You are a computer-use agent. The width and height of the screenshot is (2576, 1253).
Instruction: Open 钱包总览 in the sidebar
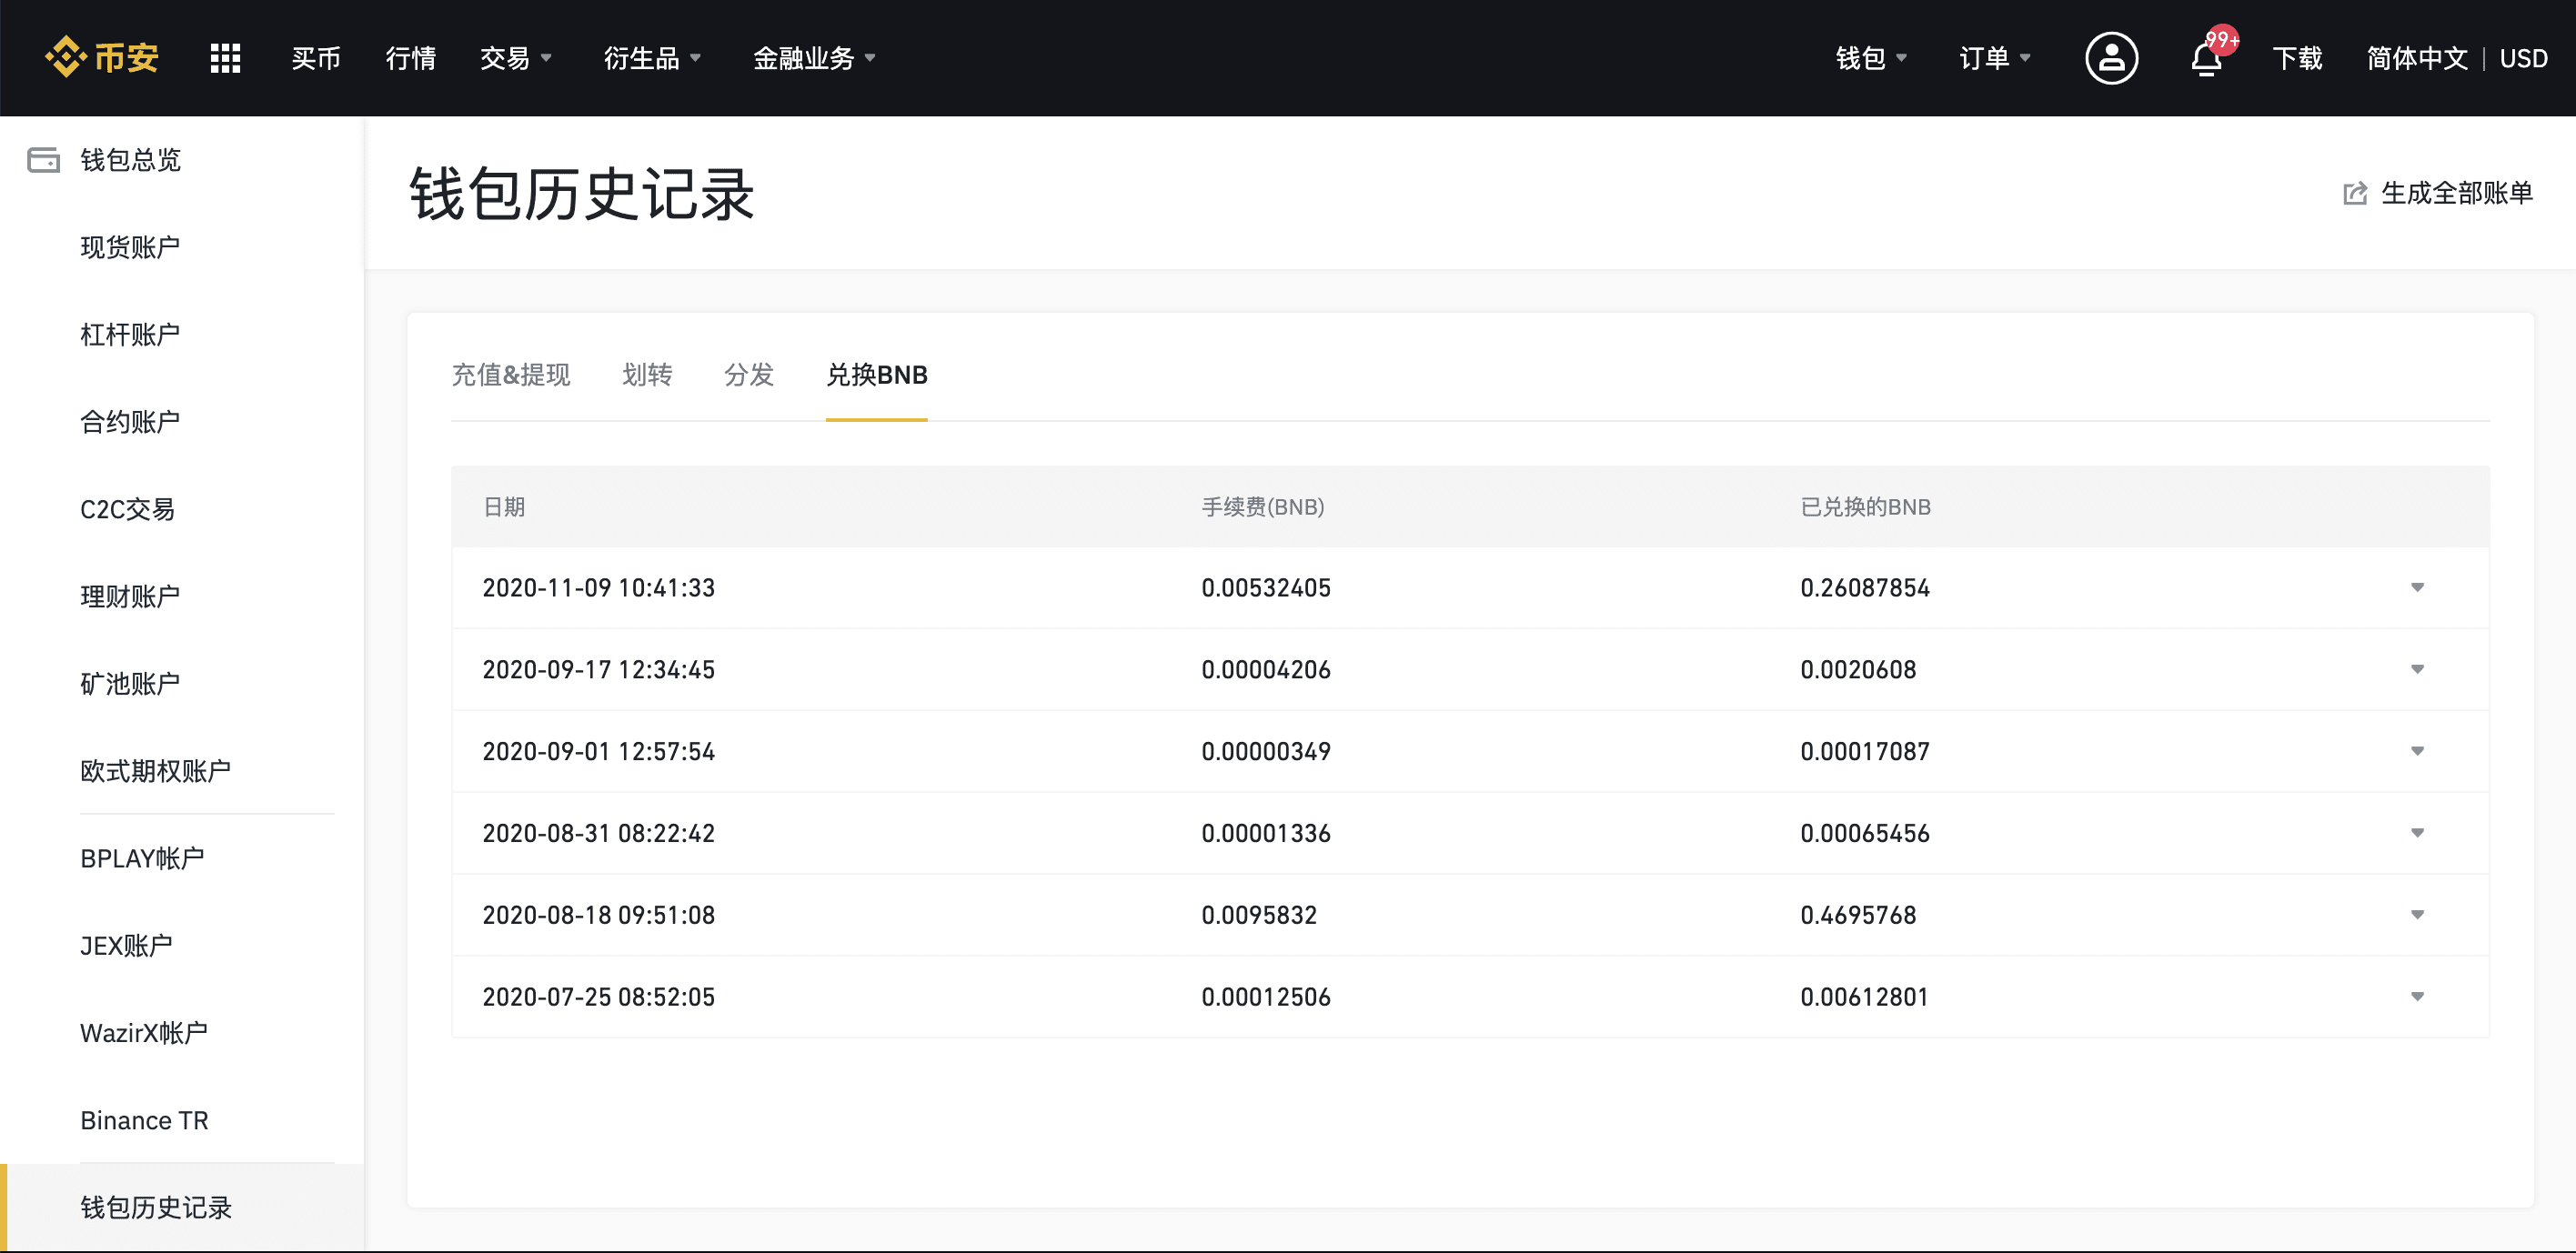pos(130,160)
